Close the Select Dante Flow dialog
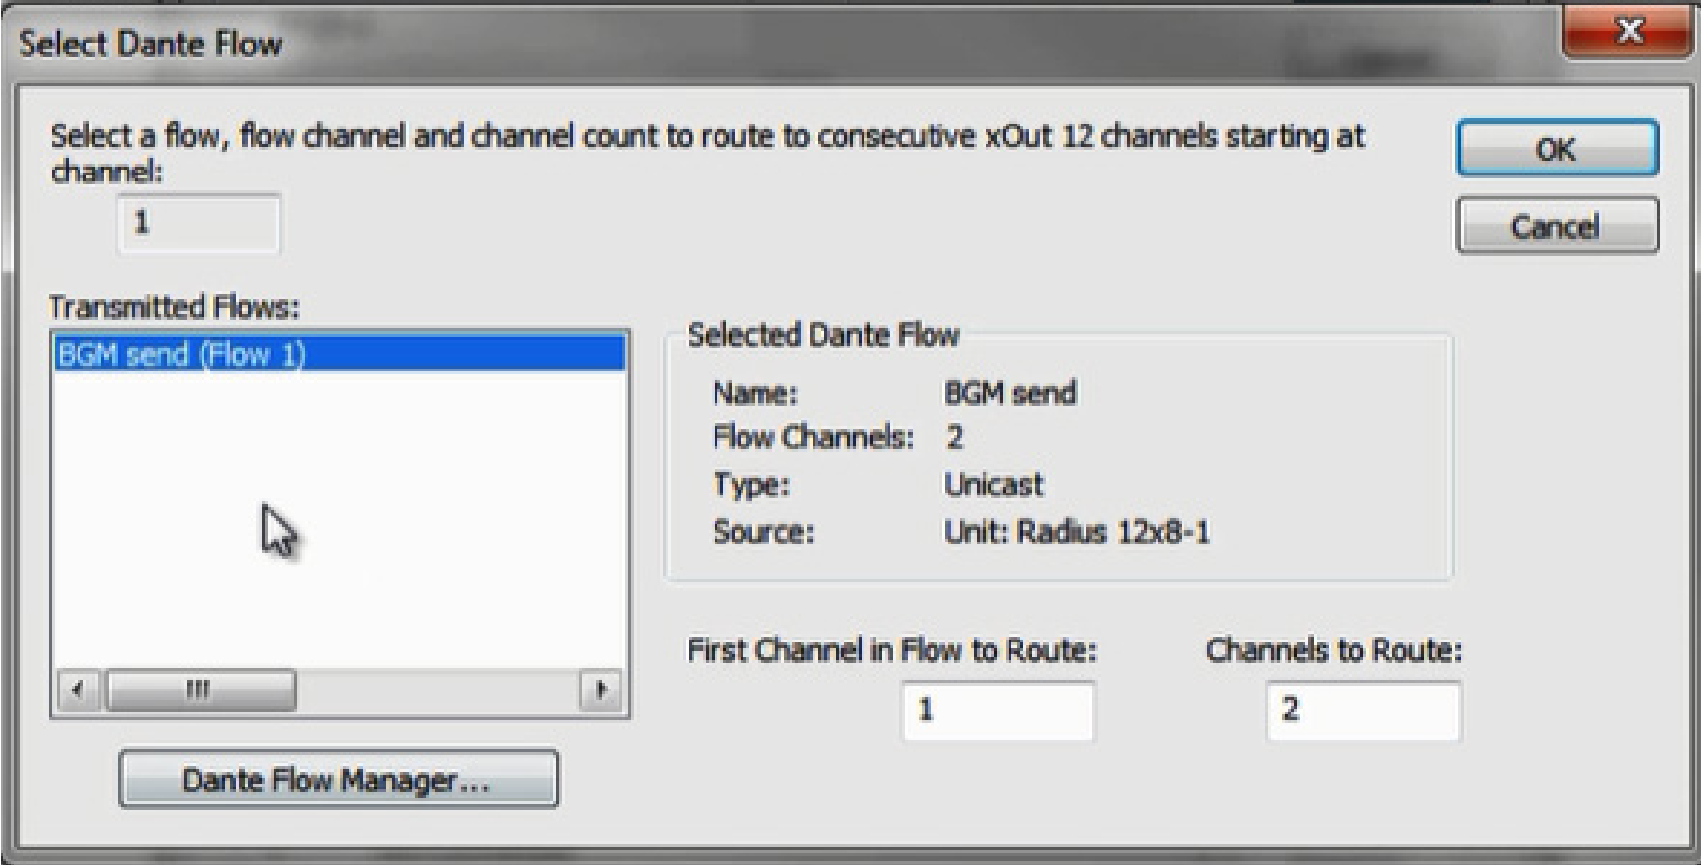1701x865 pixels. [1629, 32]
